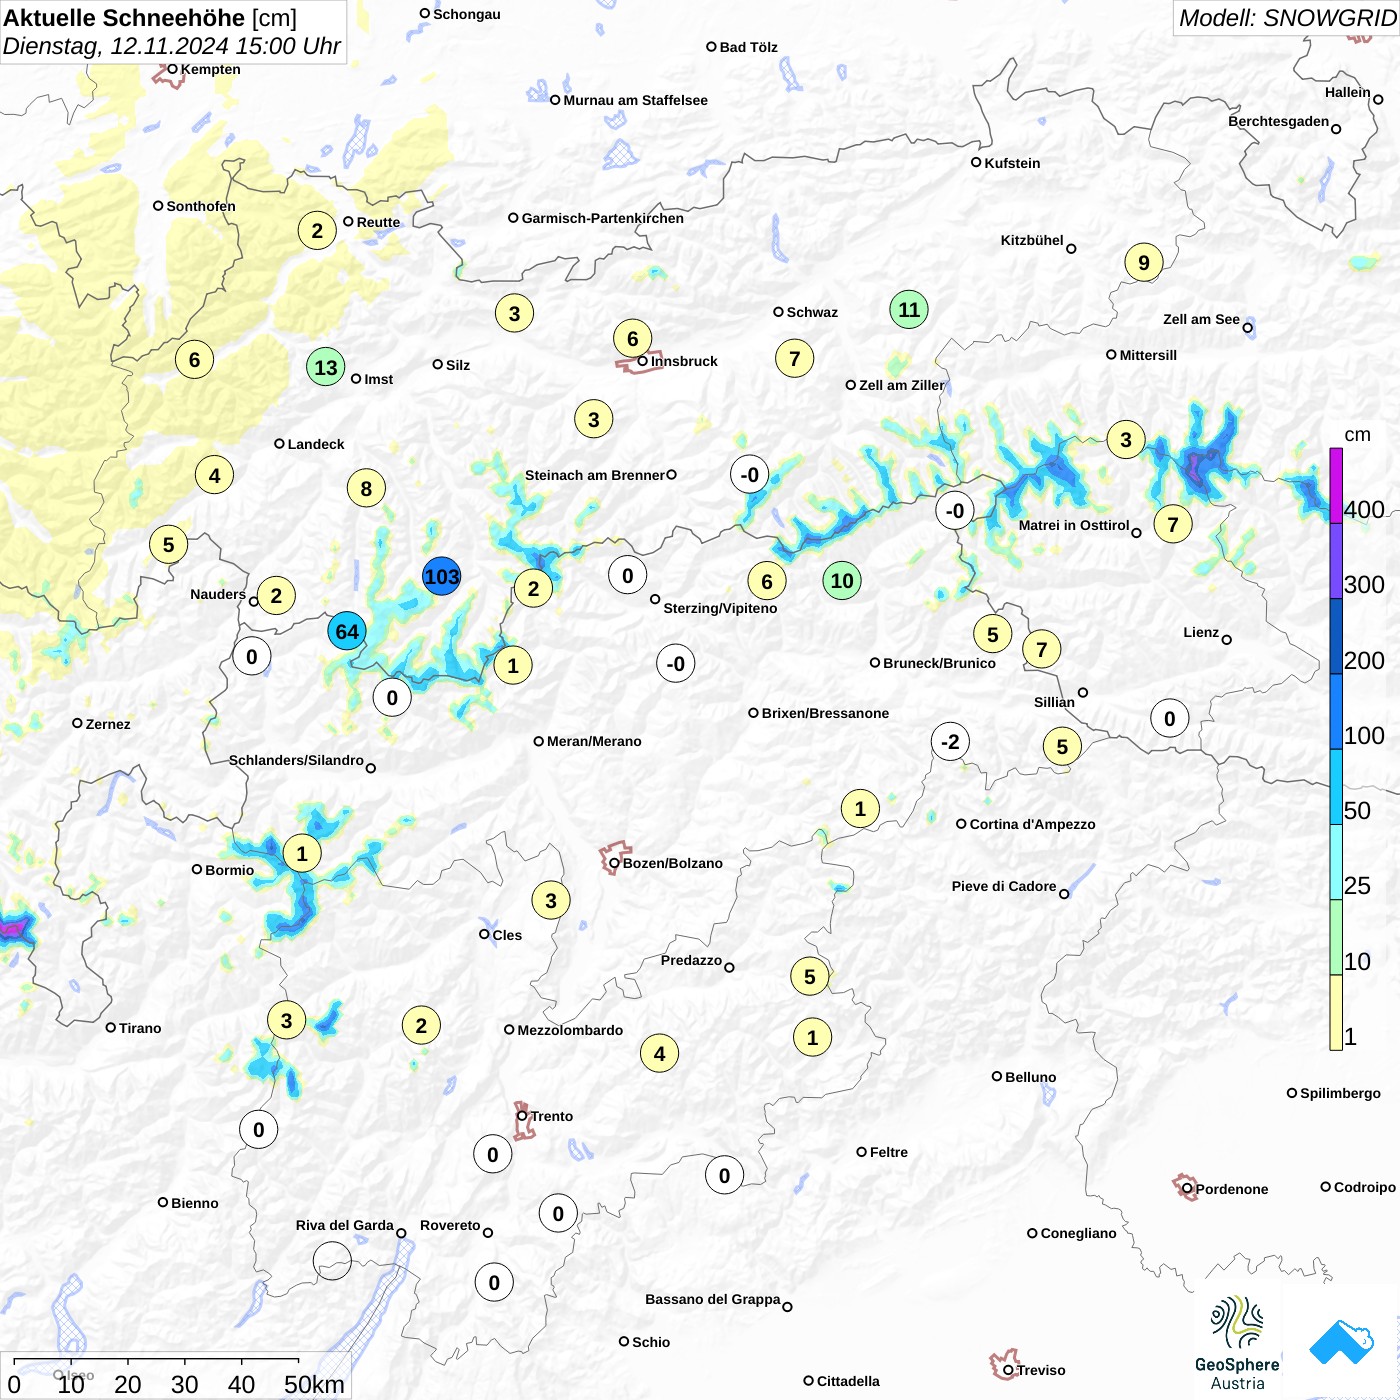Screen dimensions: 1400x1400
Task: Click the 'Bruneck/Brunico' label
Action: [x=939, y=663]
